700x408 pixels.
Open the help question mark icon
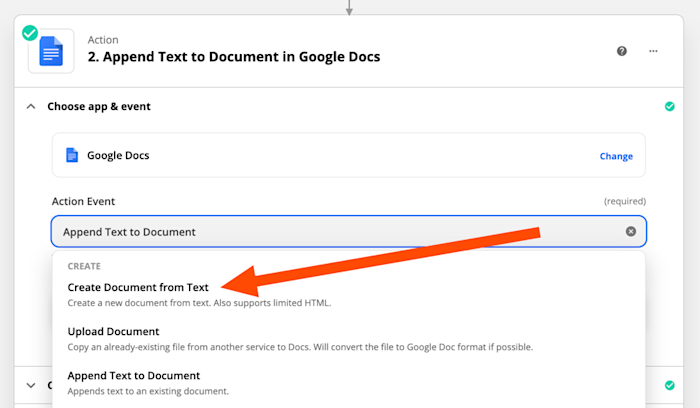tap(621, 51)
